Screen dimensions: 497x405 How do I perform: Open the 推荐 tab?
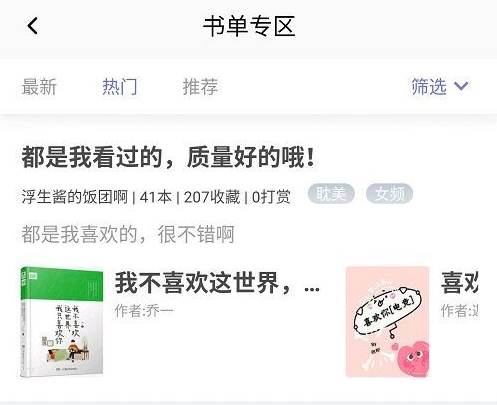(x=200, y=87)
